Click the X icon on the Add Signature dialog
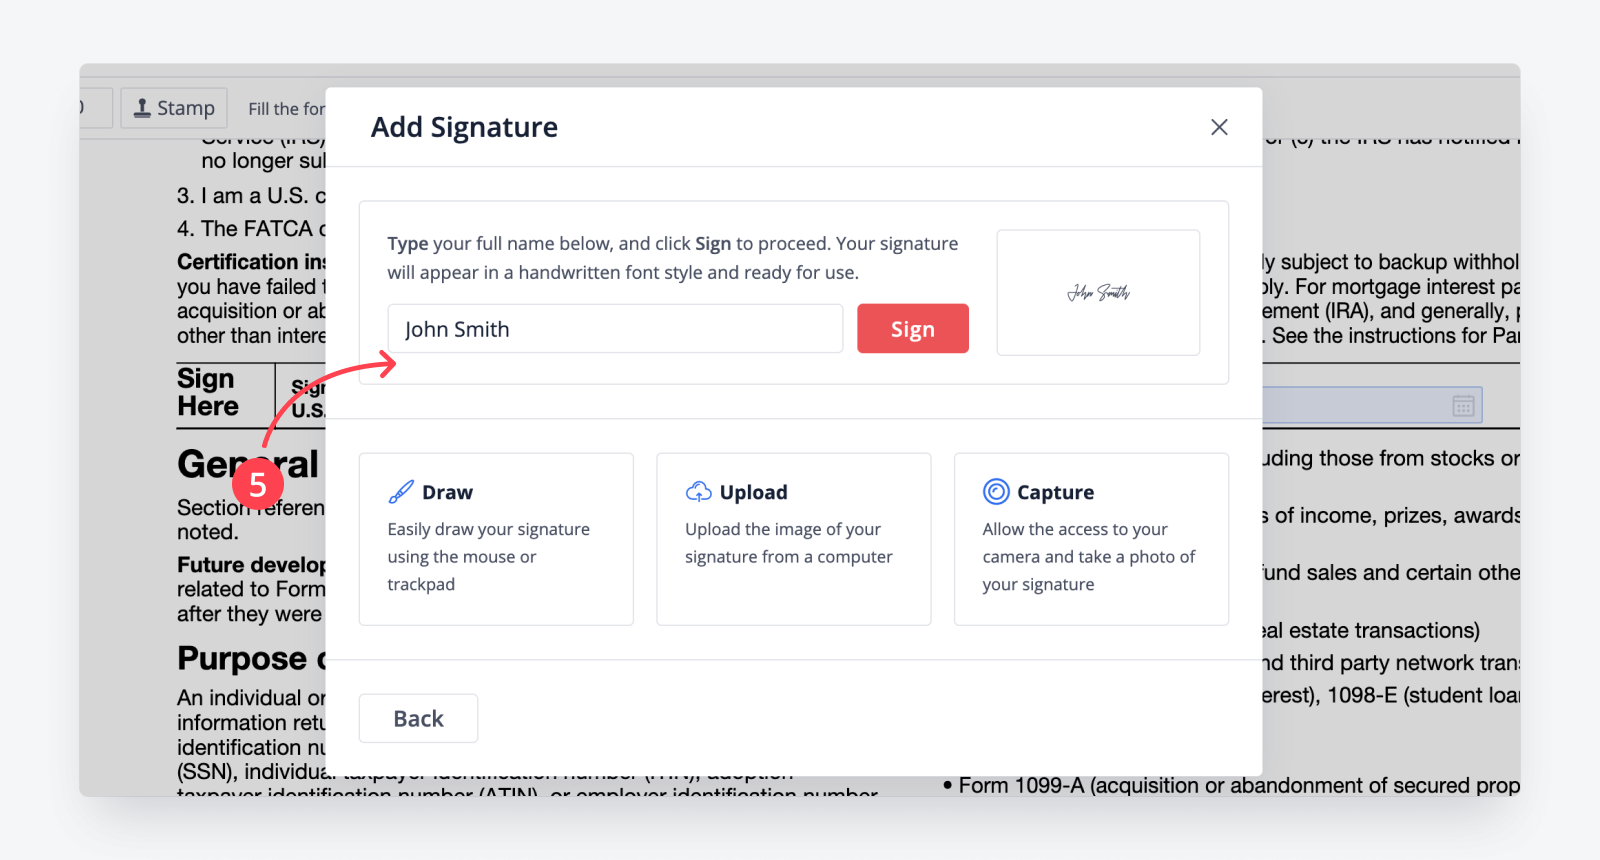The width and height of the screenshot is (1600, 860). pos(1218,127)
